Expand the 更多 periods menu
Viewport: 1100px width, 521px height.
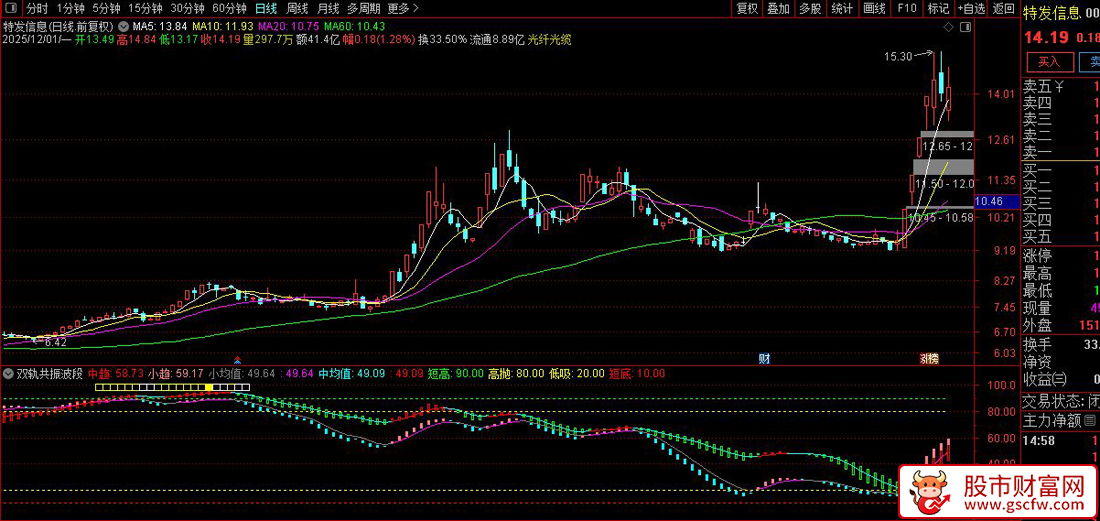(x=403, y=8)
